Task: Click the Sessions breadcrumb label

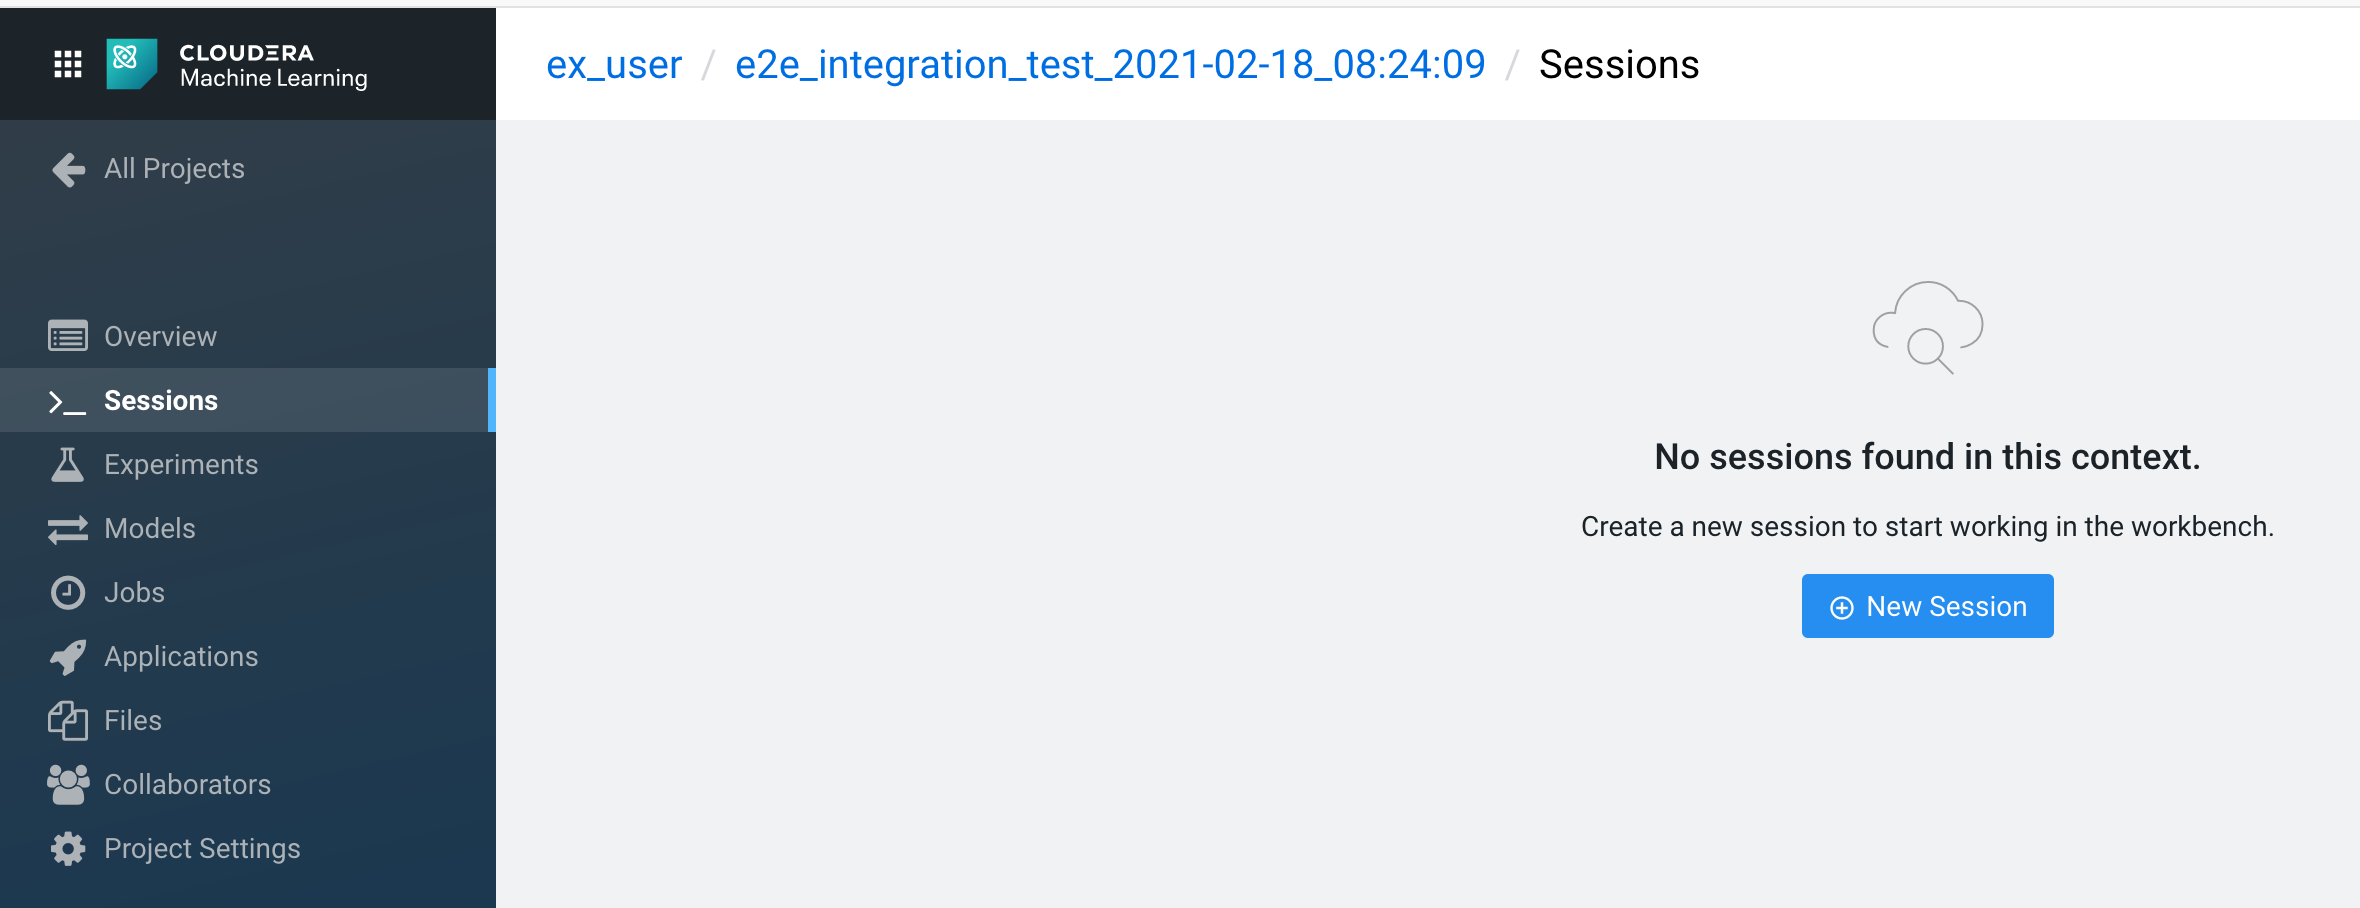Action: tap(1618, 64)
